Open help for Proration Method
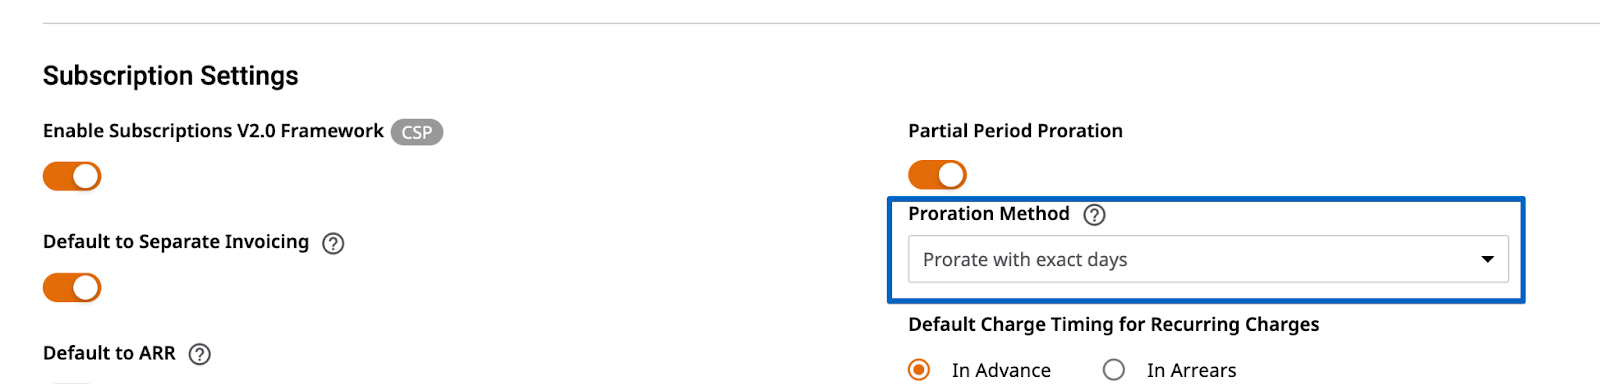The width and height of the screenshot is (1600, 384). tap(1095, 215)
